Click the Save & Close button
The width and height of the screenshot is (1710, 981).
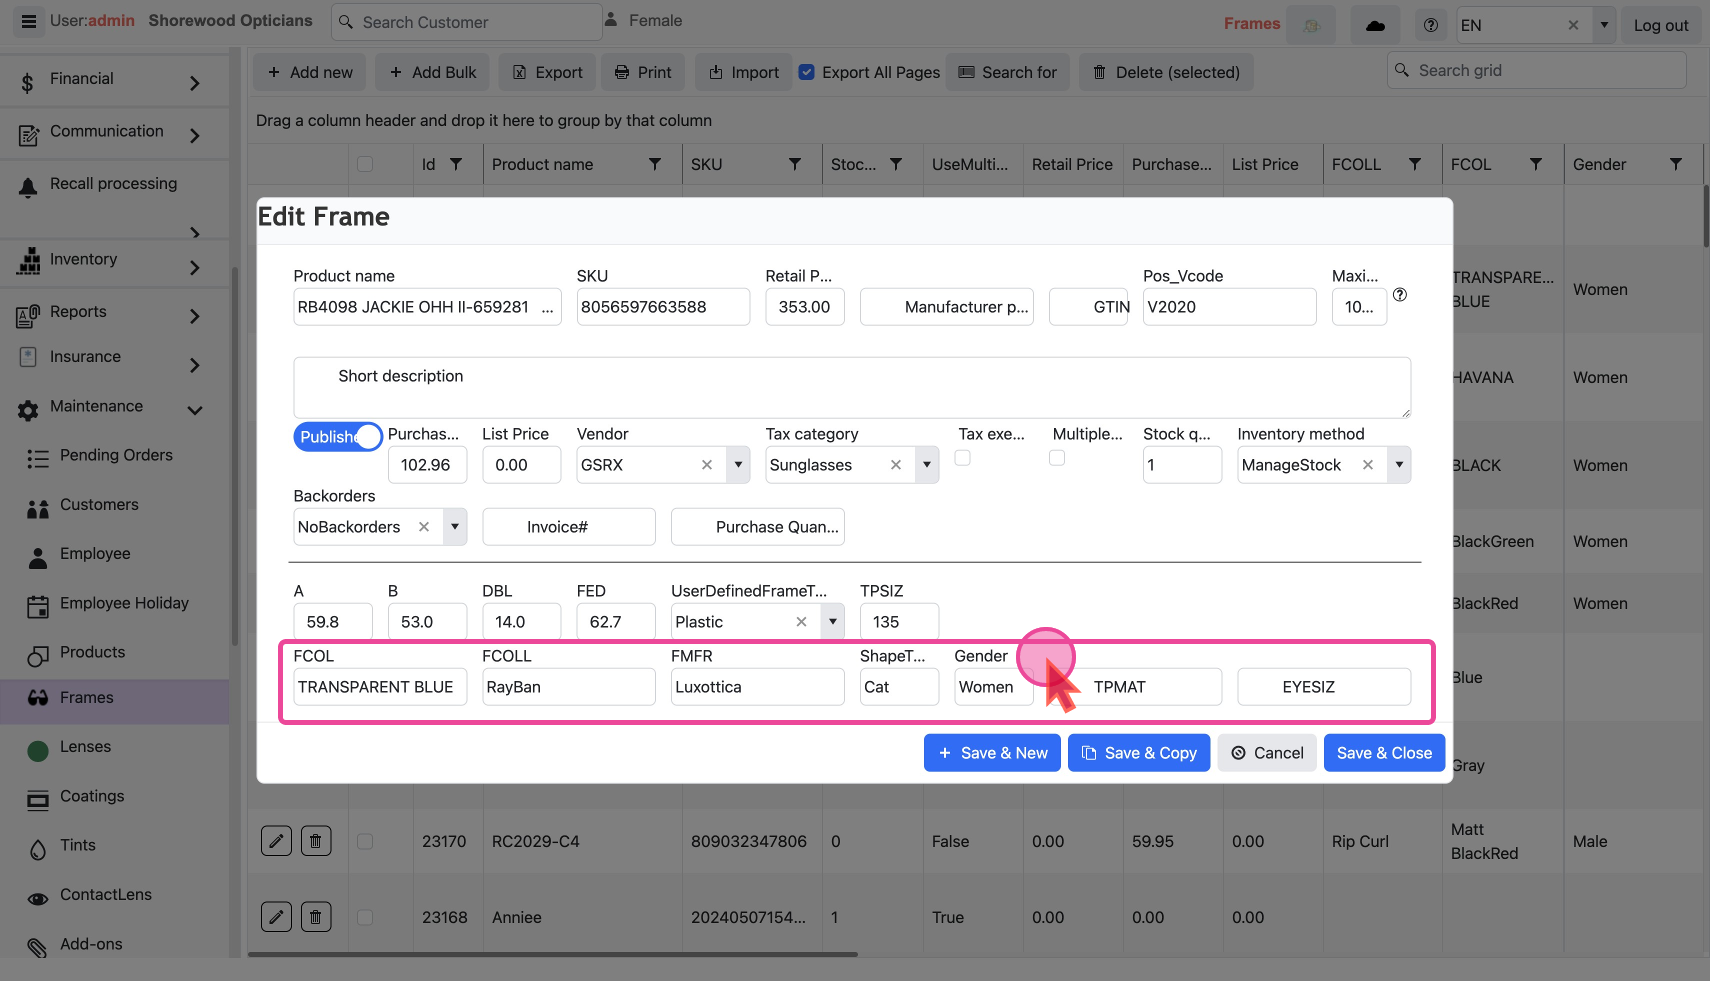[1384, 753]
